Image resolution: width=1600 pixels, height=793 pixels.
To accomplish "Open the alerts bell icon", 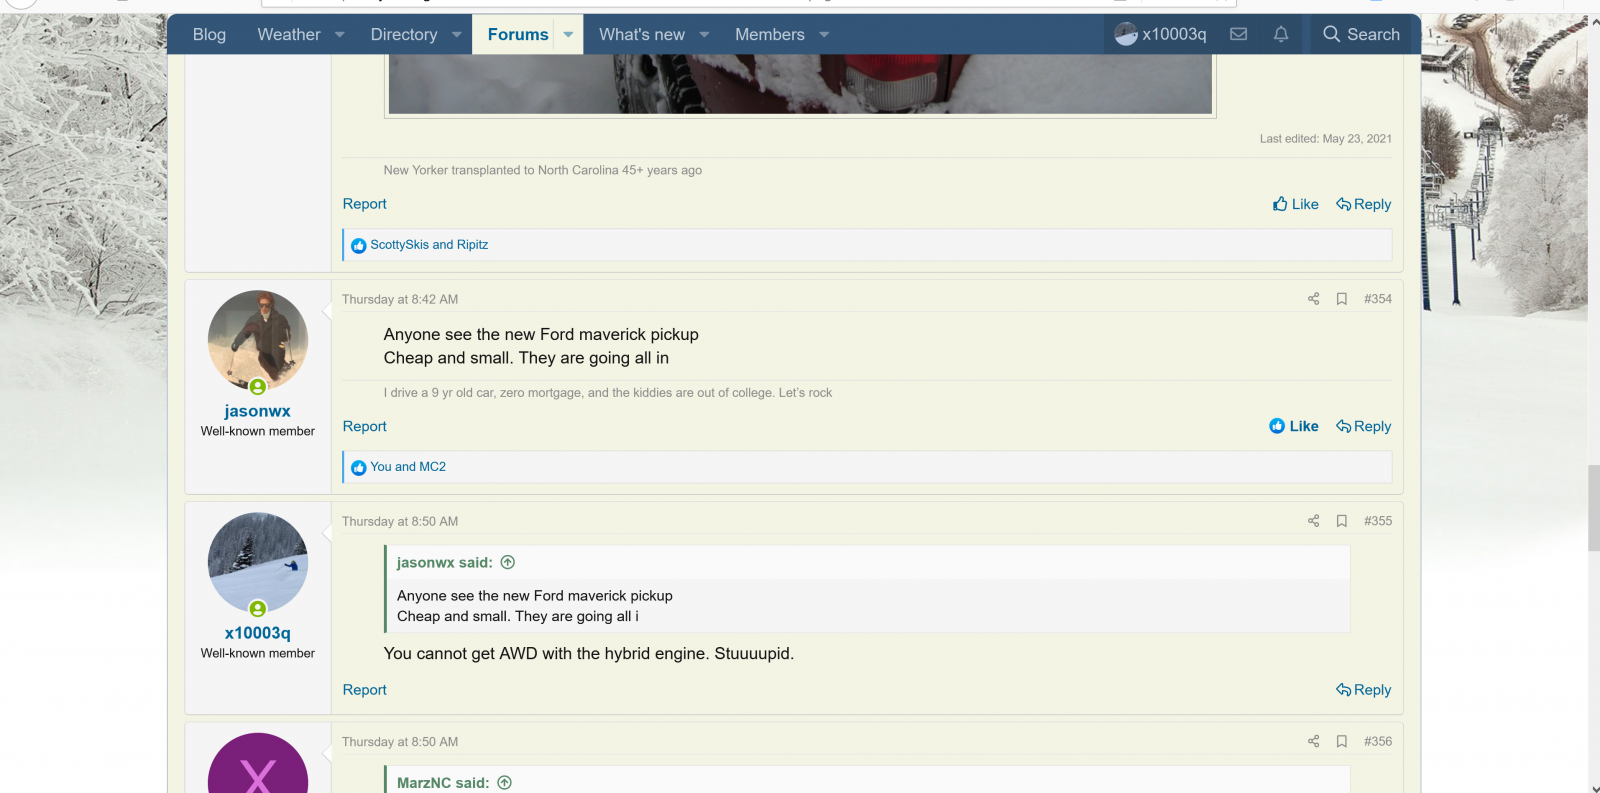I will pos(1281,34).
